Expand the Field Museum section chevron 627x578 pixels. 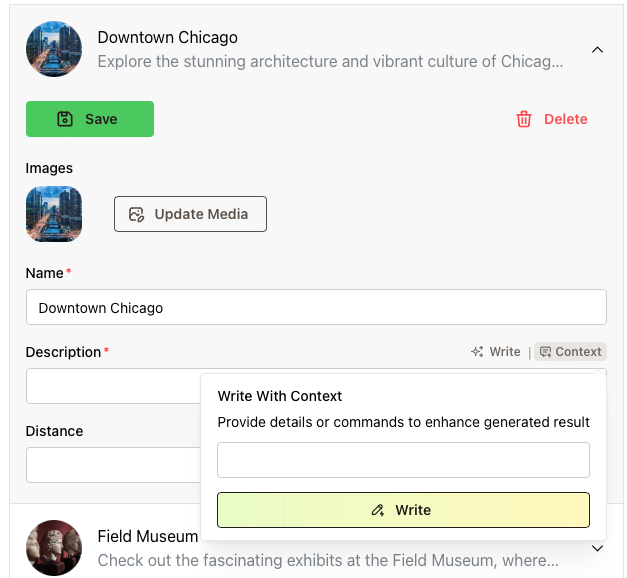click(x=597, y=548)
